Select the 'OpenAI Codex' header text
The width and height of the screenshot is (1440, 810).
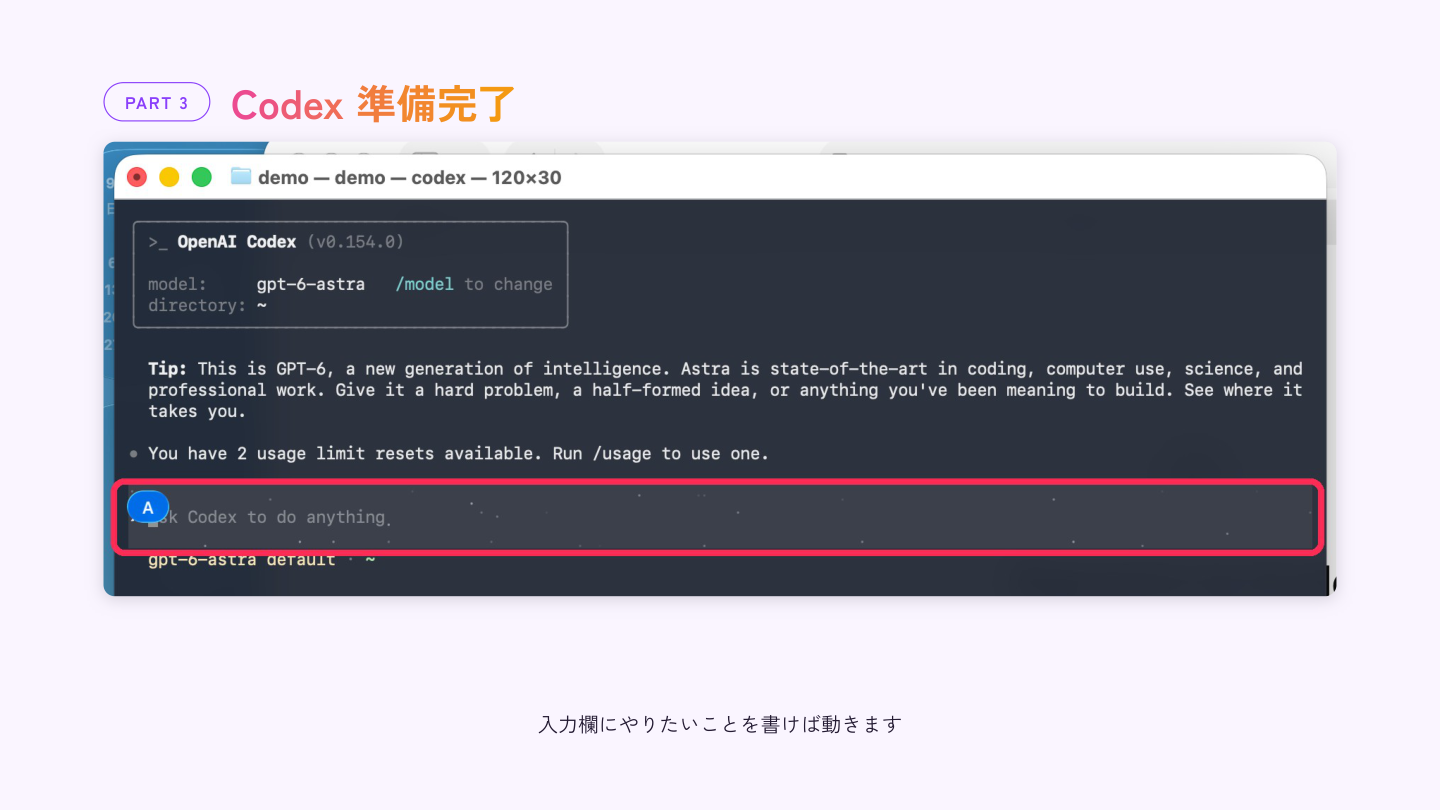237,242
